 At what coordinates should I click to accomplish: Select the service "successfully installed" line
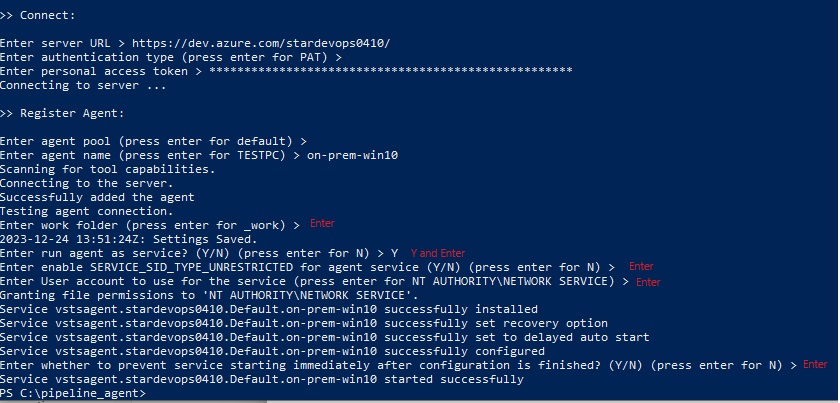(x=268, y=309)
